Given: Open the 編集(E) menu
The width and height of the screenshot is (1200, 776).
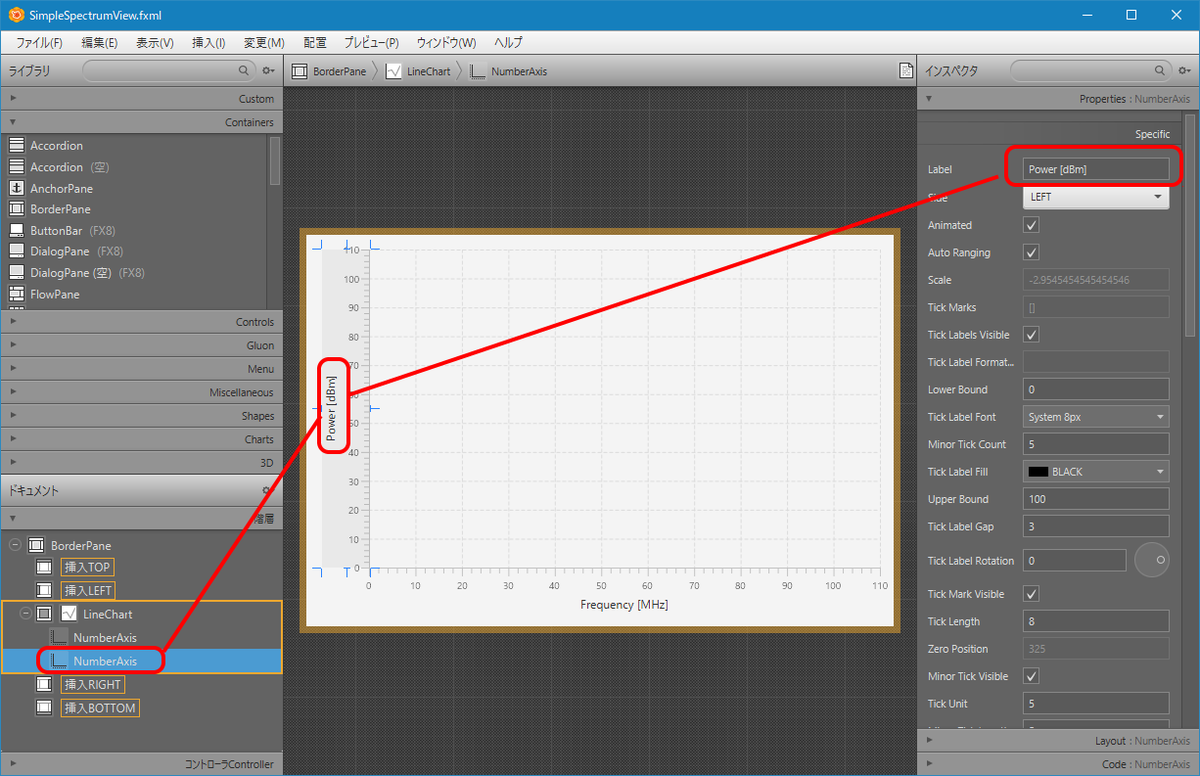Looking at the screenshot, I should coord(99,43).
